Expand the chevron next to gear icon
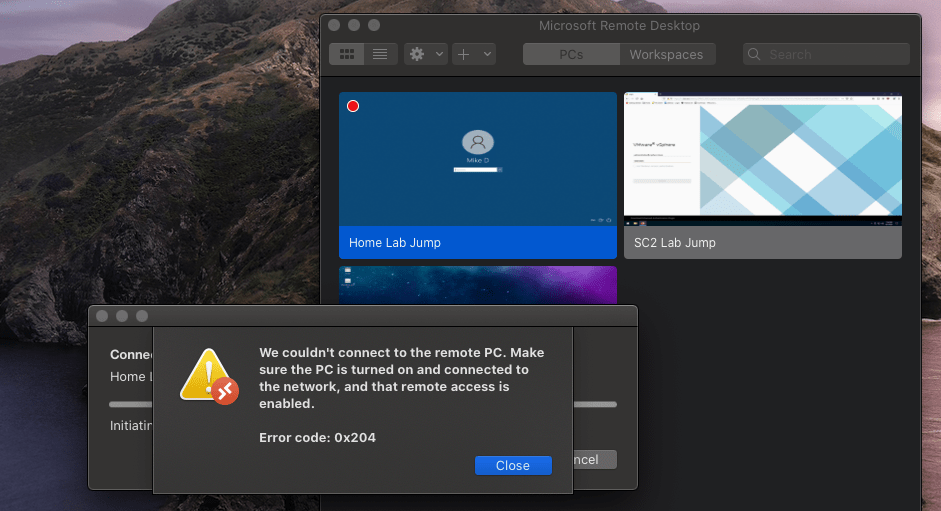The width and height of the screenshot is (941, 511). (439, 54)
